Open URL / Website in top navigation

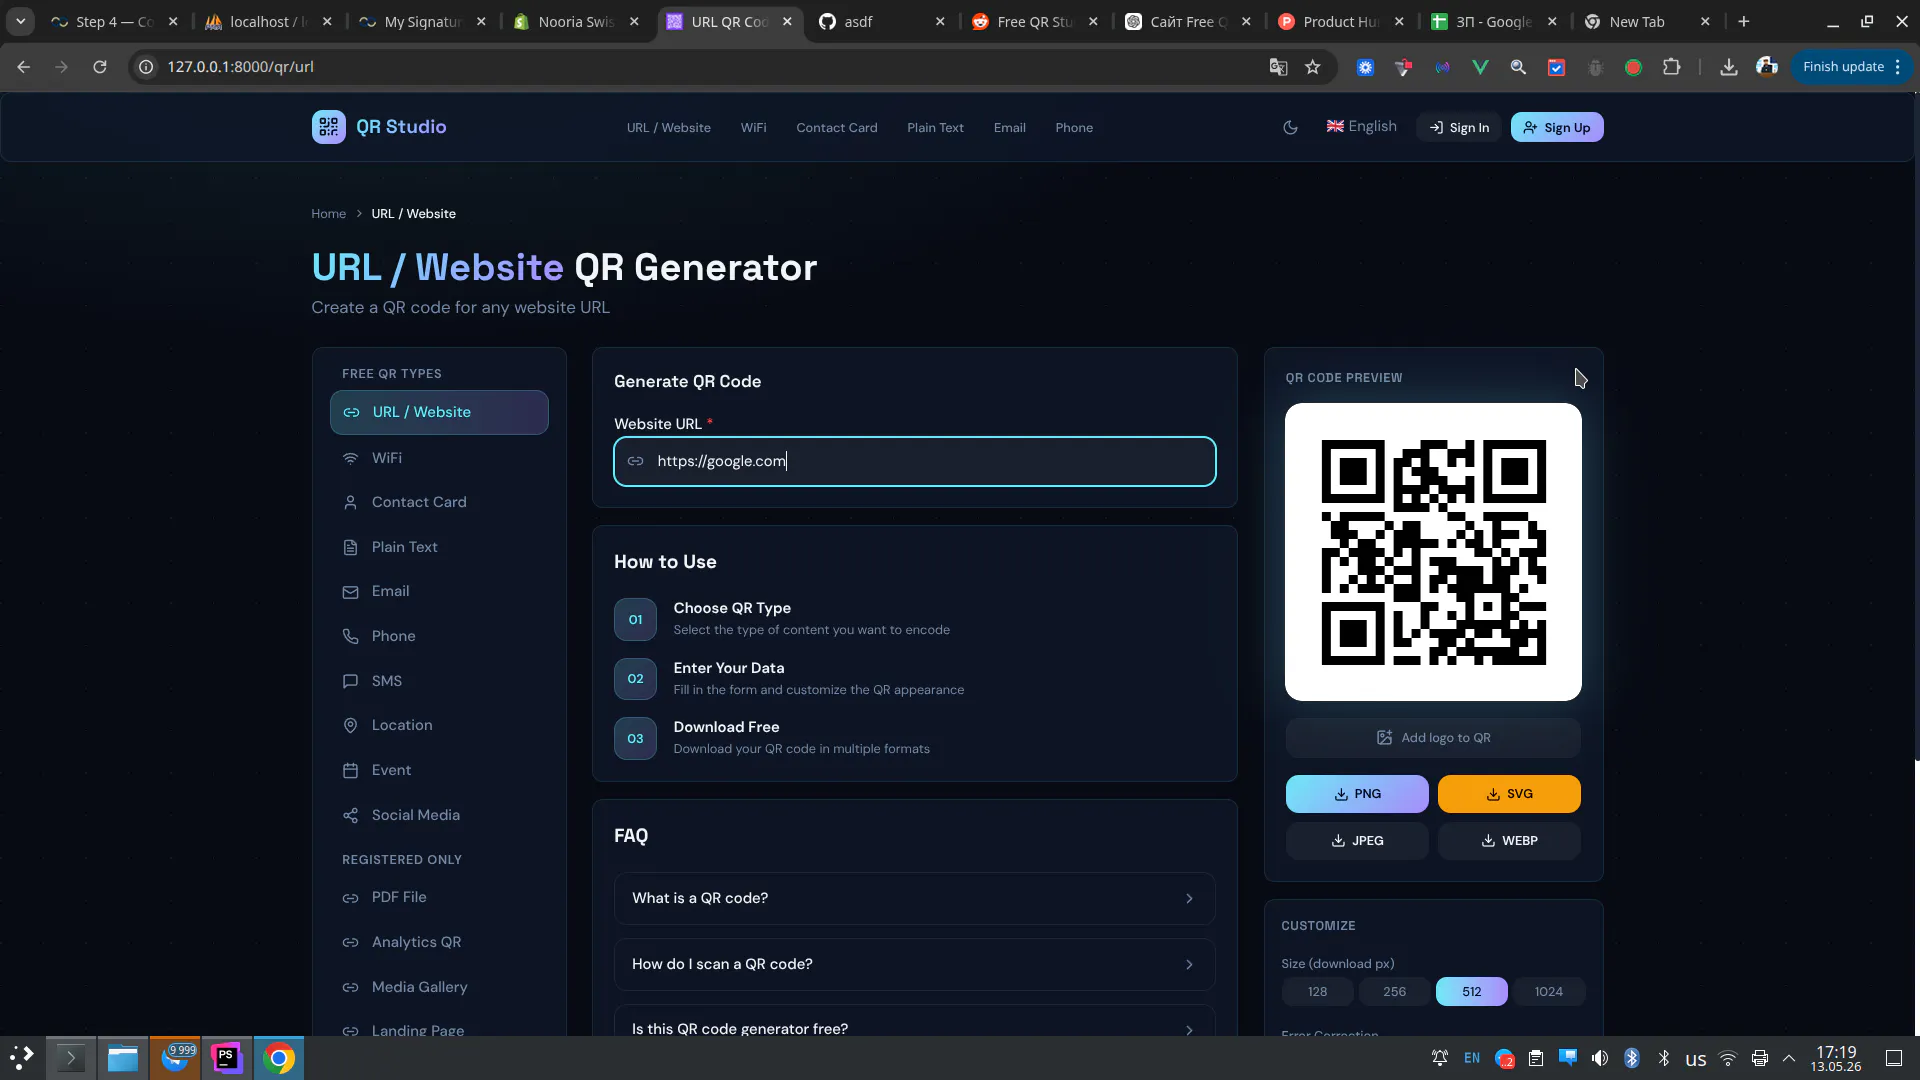[668, 128]
